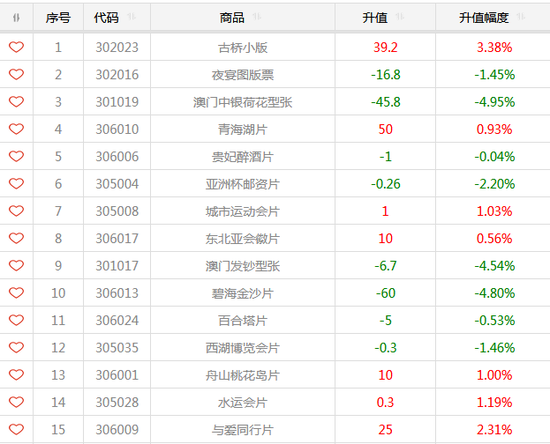Click the -0.26 appreciation value

click(x=385, y=184)
